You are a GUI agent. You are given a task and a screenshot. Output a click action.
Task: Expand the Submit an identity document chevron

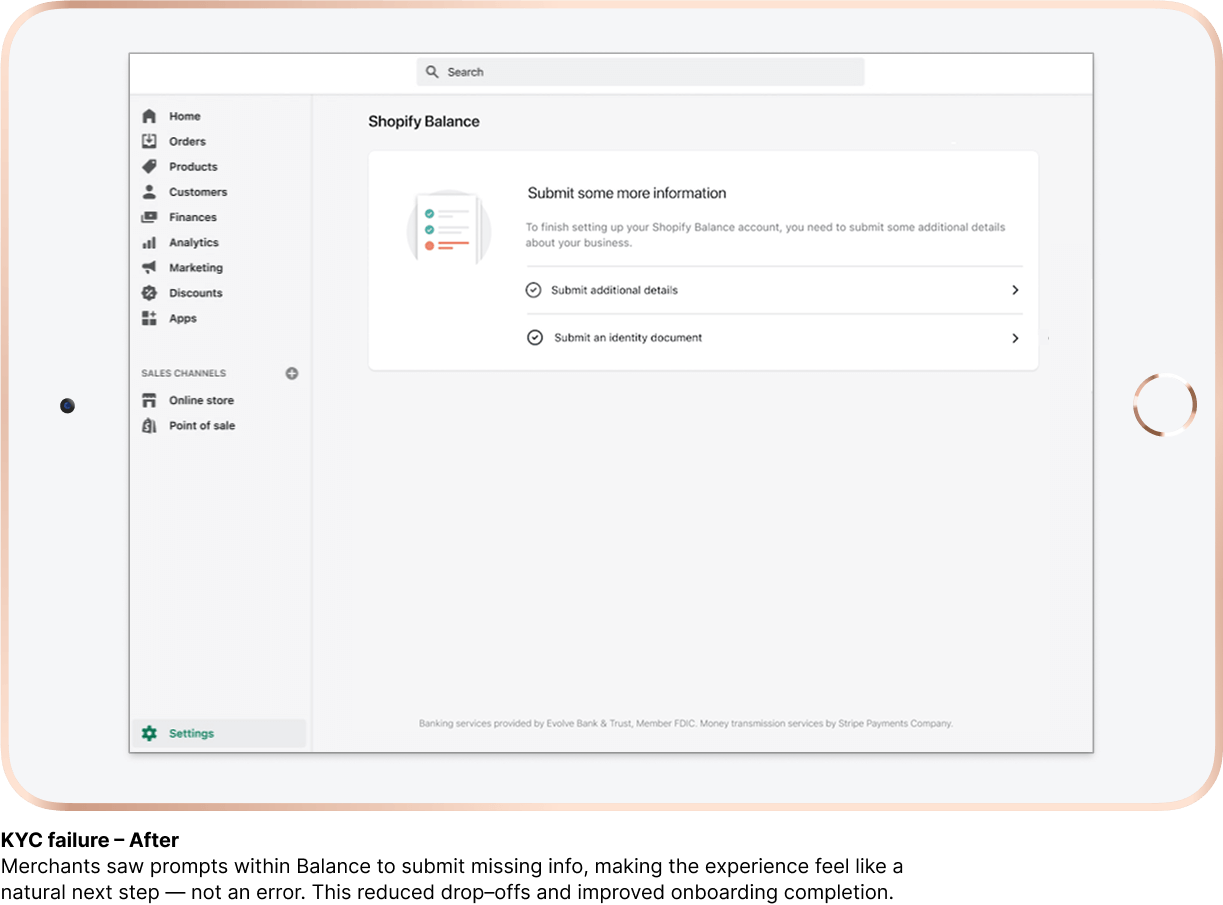click(x=1015, y=338)
